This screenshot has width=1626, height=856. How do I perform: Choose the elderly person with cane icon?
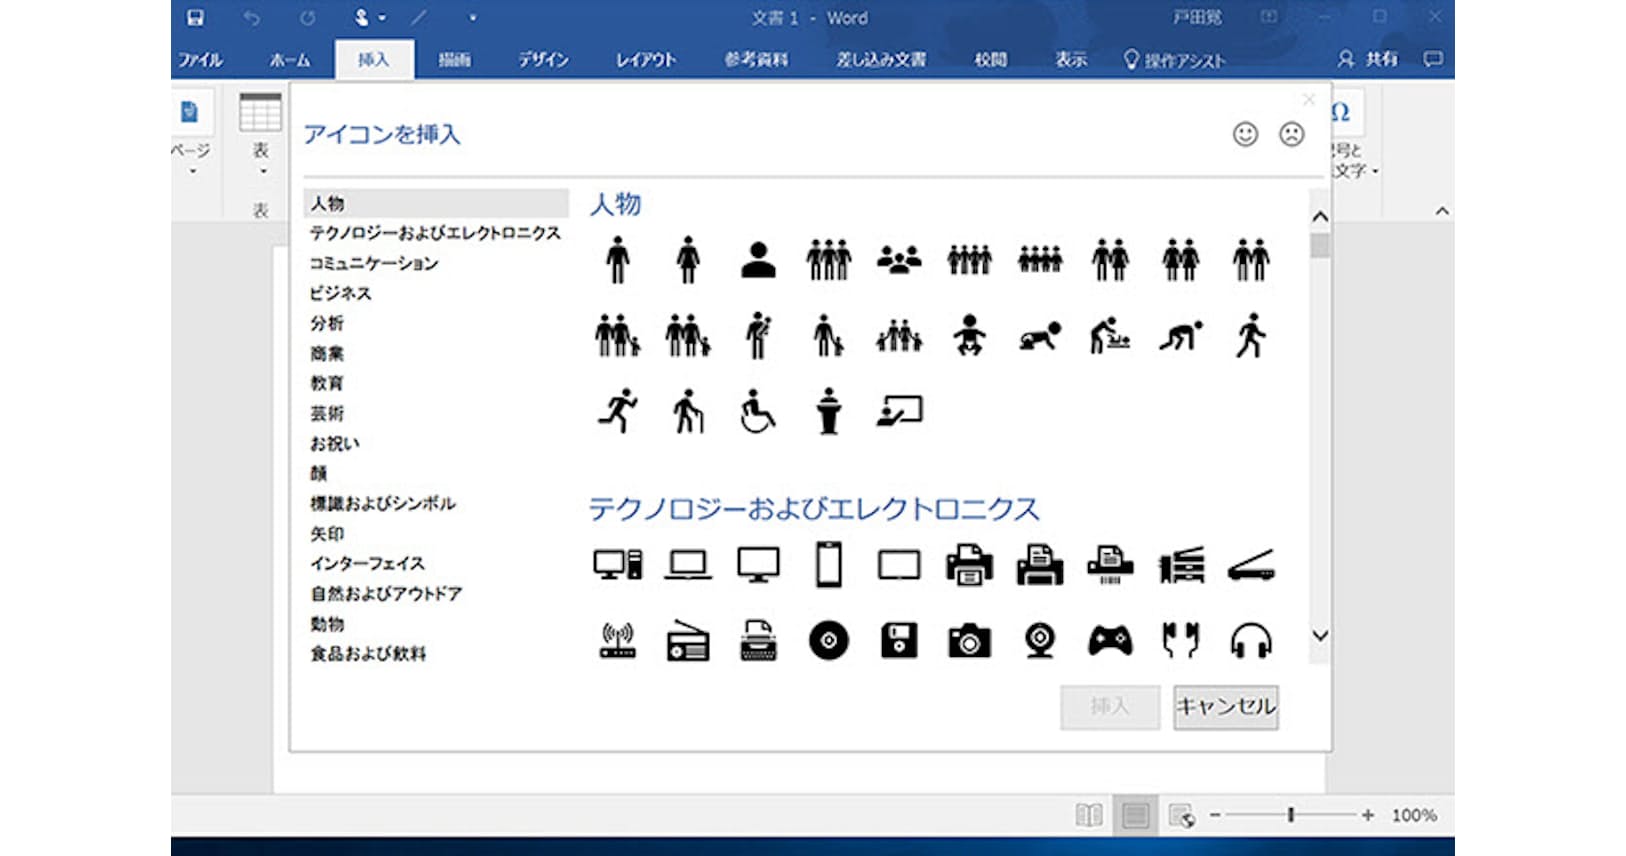click(x=688, y=410)
